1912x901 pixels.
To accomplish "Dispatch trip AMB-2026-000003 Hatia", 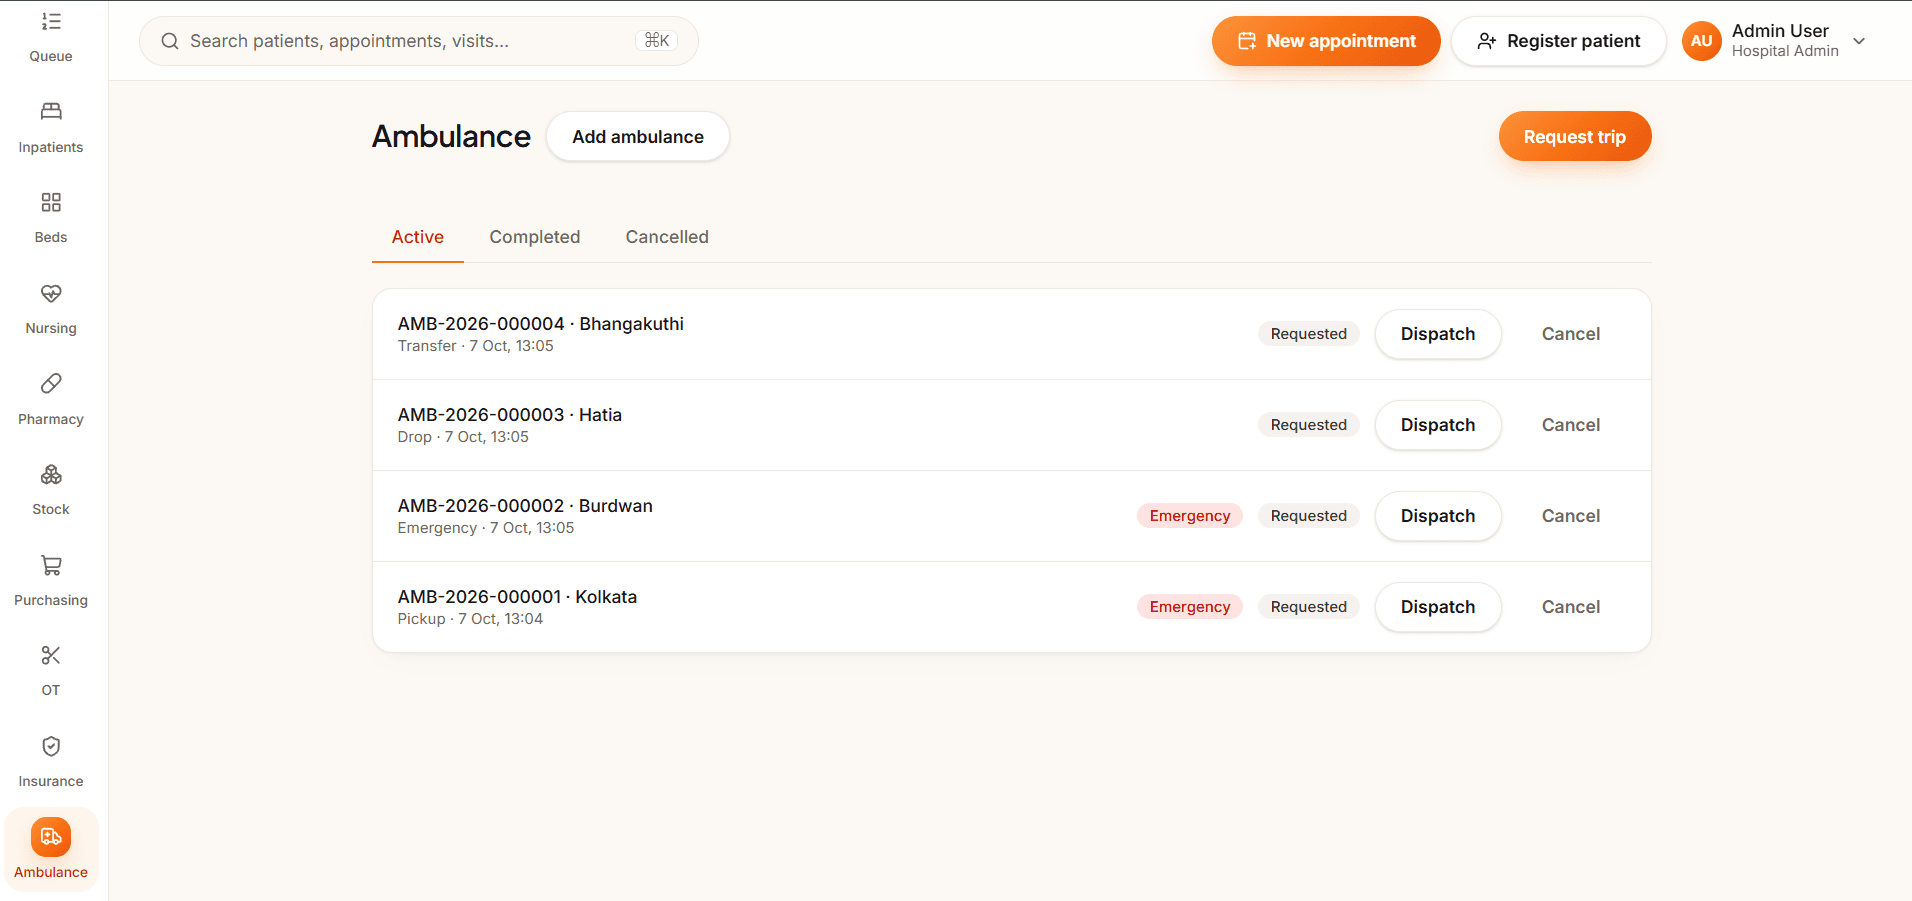I will point(1438,425).
